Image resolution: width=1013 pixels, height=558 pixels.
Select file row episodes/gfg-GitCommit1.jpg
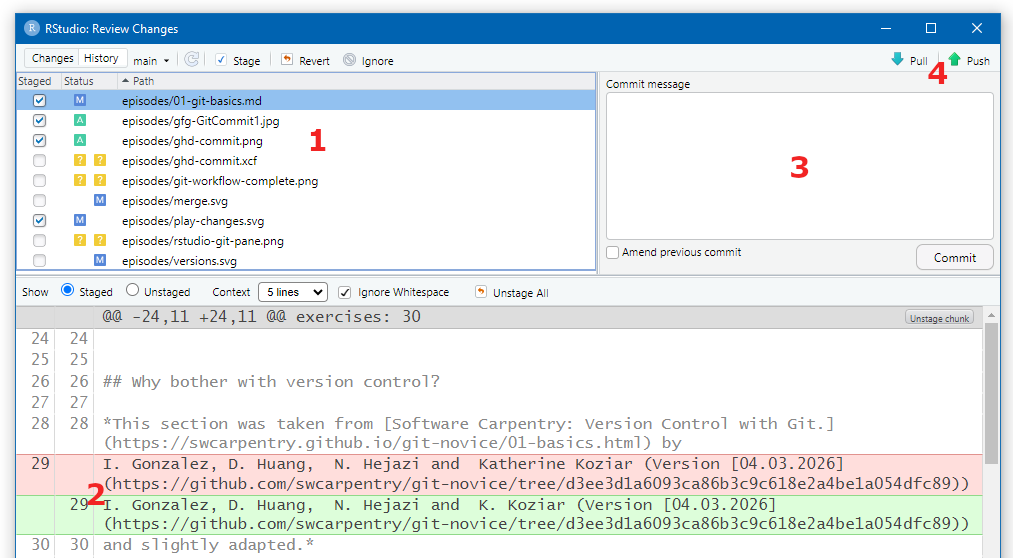point(306,121)
